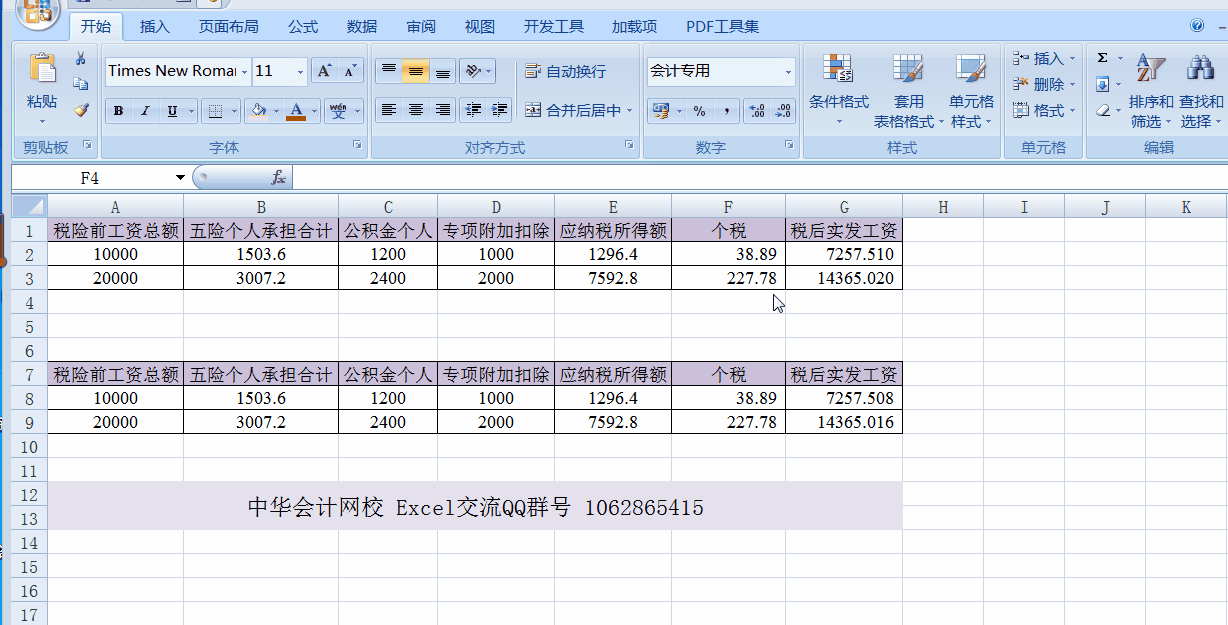Open the number format (会计专用) dropdown

(788, 71)
